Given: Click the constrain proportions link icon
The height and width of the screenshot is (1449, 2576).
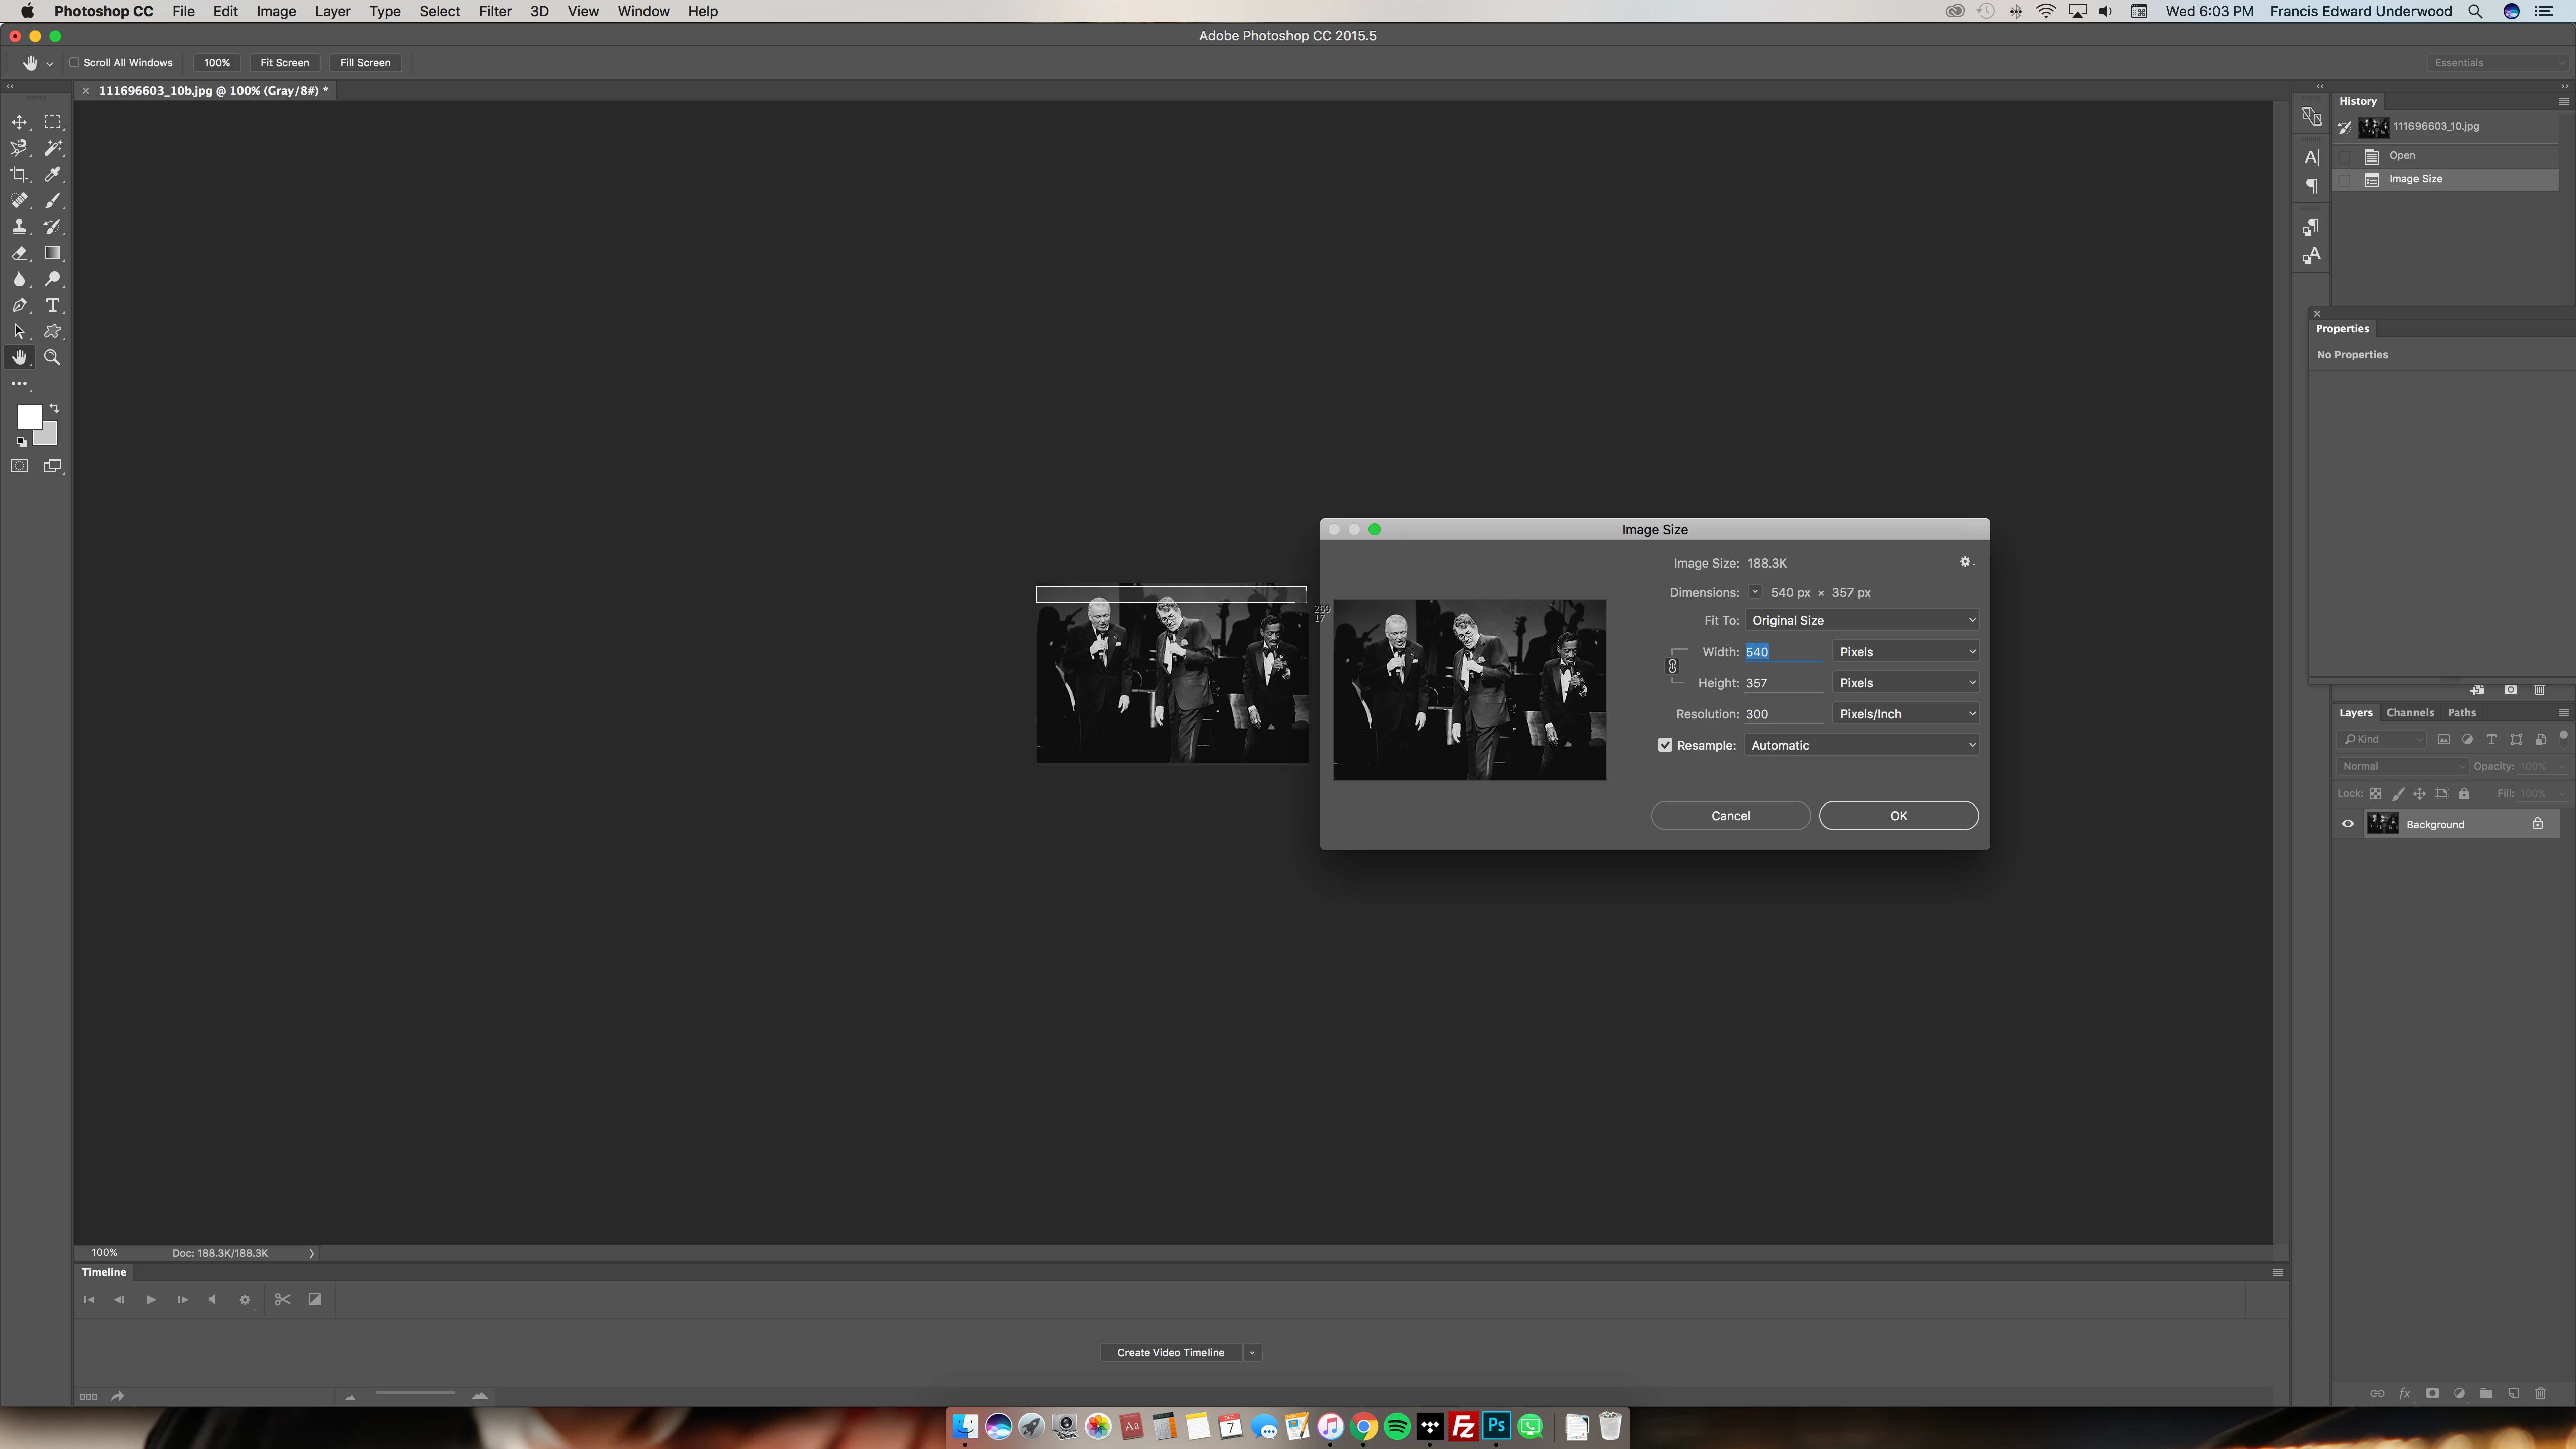Looking at the screenshot, I should pyautogui.click(x=1672, y=666).
